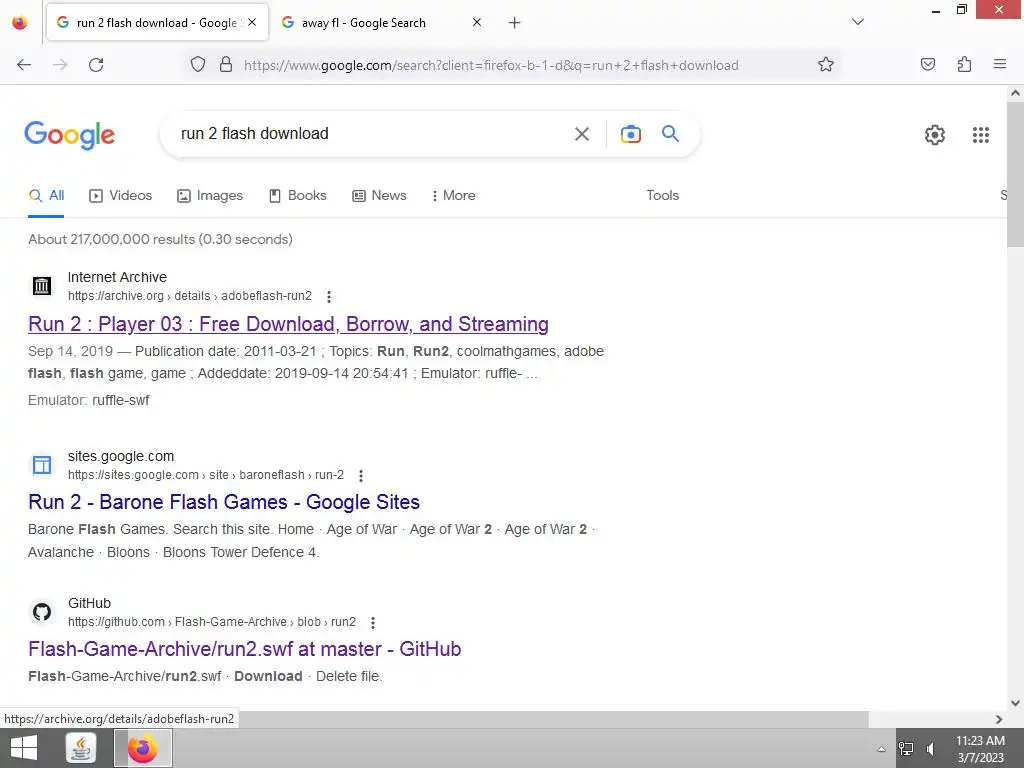Open the Extensions puzzle icon
1024x768 pixels.
click(964, 64)
